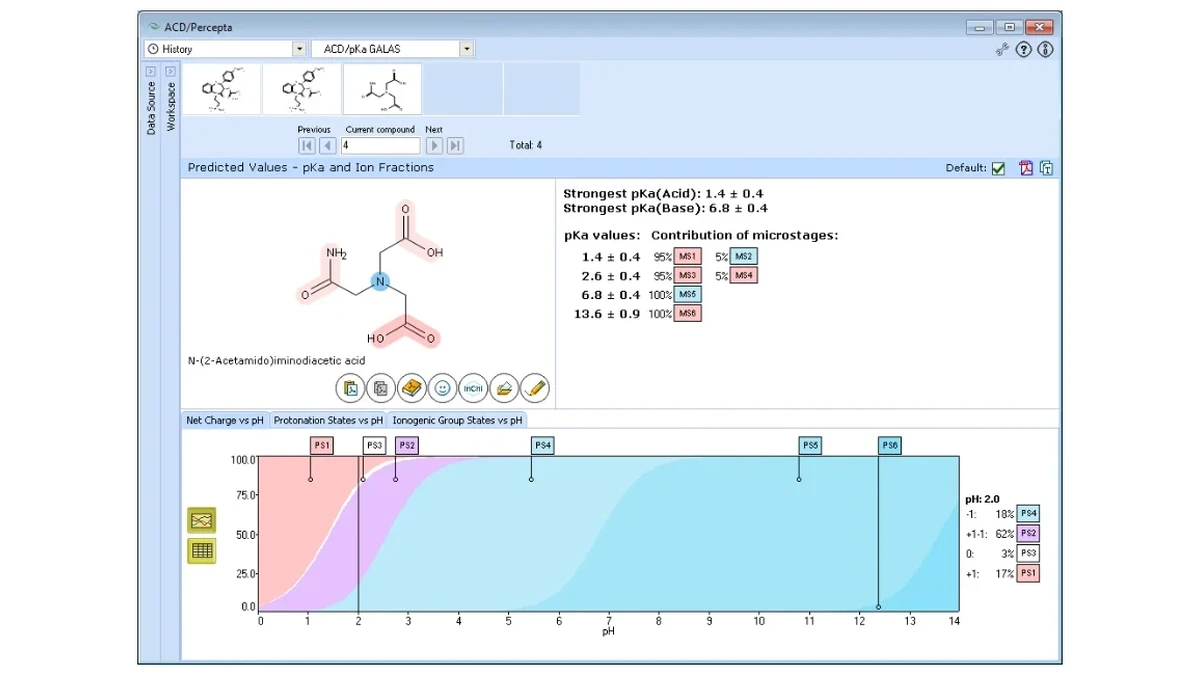Image resolution: width=1200 pixels, height=675 pixels.
Task: Click the PS5 marker label above plot
Action: pyautogui.click(x=810, y=445)
